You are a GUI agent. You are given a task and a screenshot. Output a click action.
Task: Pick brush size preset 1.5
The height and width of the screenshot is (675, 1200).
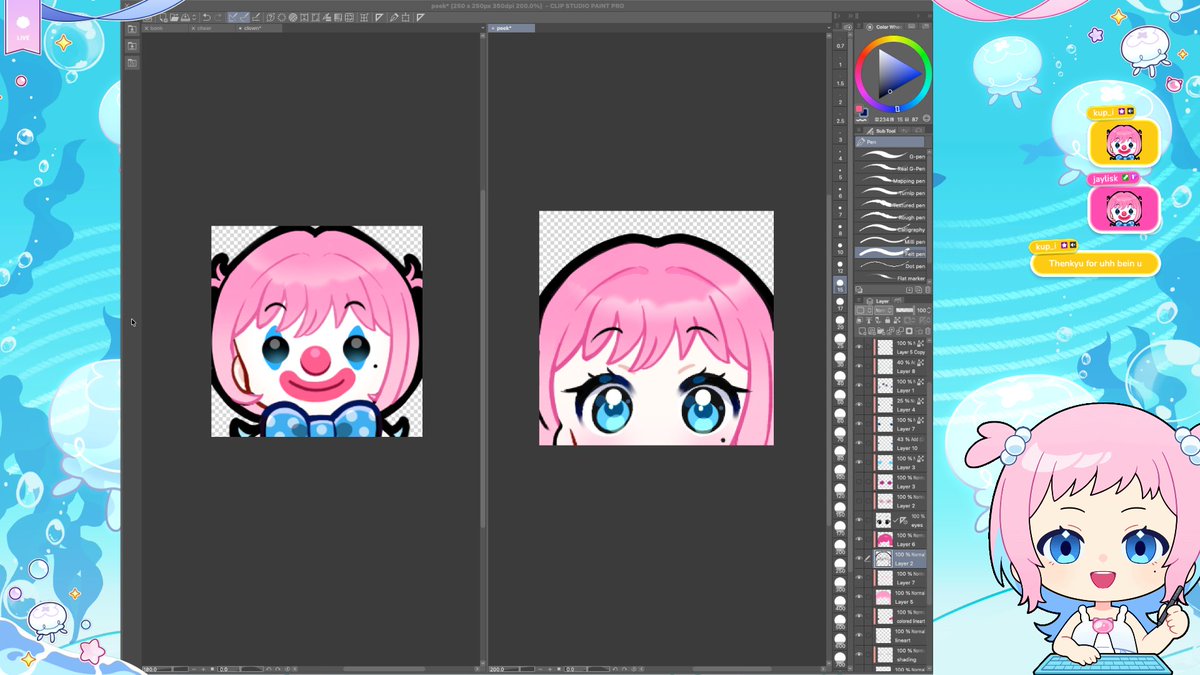(x=840, y=80)
